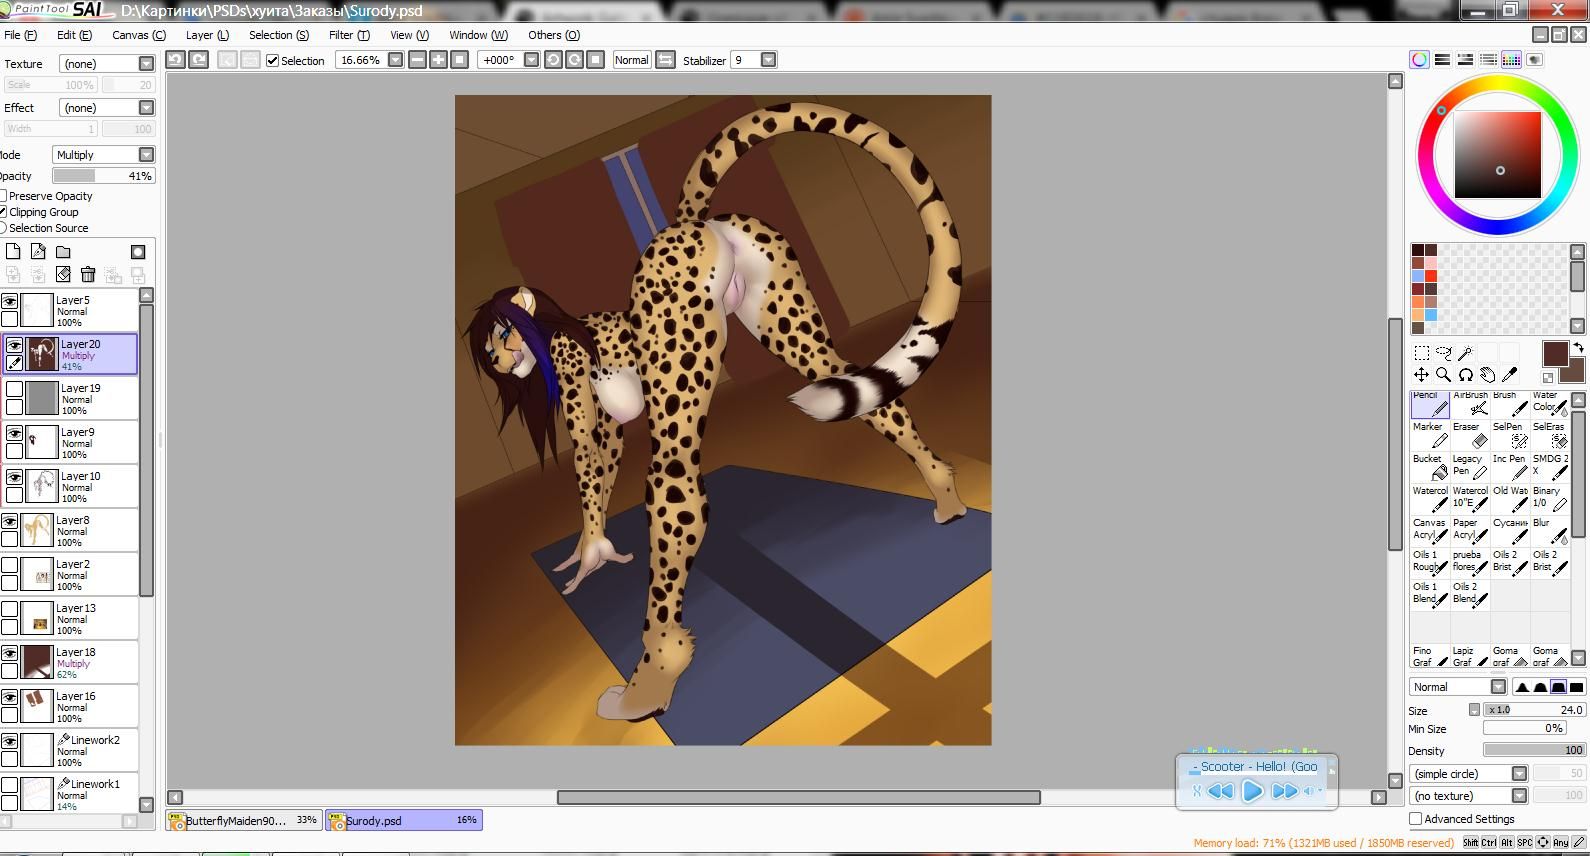1590x856 pixels.
Task: Select the Bucket fill tool
Action: (1430, 467)
